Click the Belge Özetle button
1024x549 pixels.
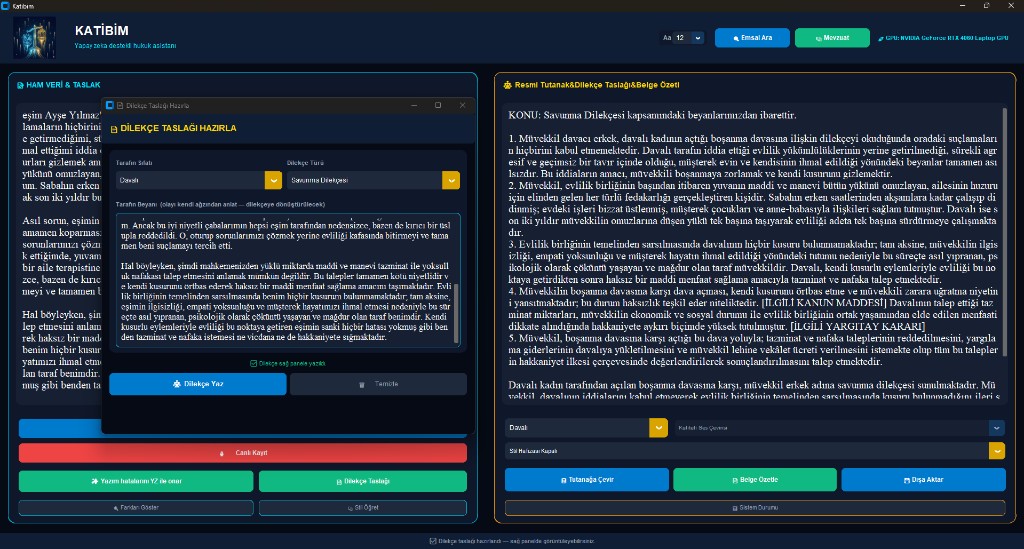pos(755,480)
